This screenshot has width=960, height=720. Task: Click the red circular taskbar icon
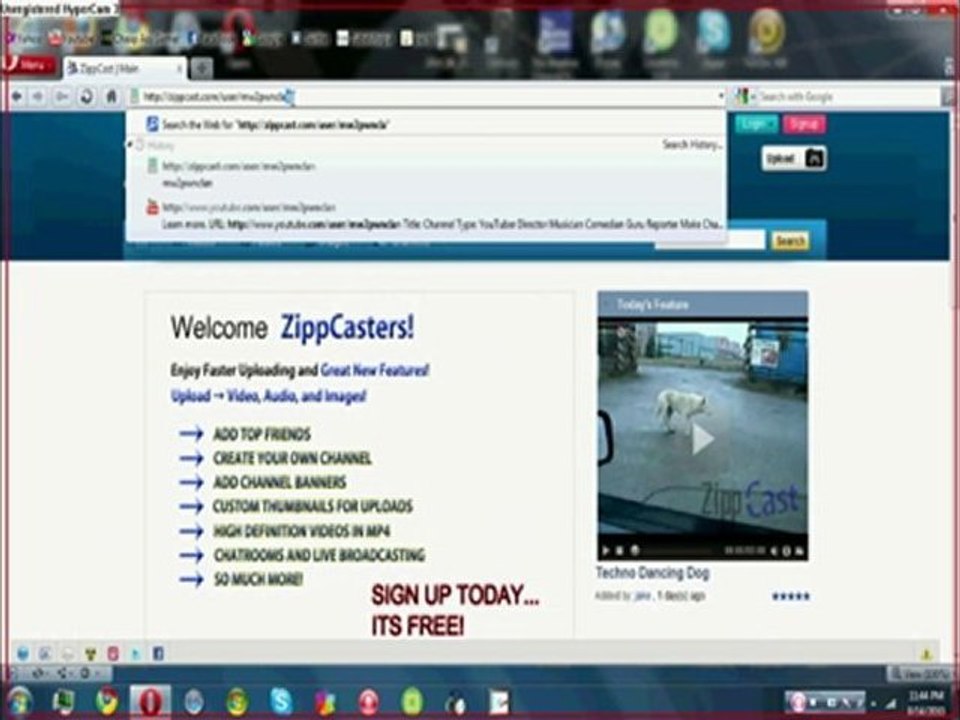point(369,702)
